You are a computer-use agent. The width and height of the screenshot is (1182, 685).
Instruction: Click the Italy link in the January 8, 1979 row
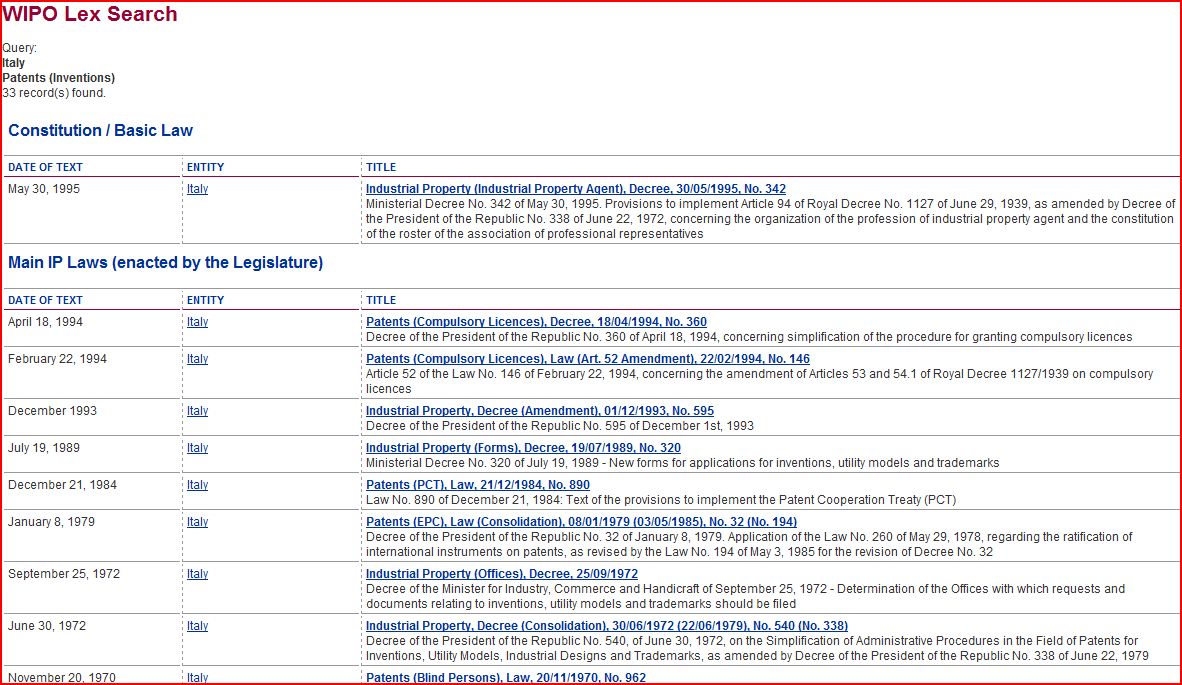[198, 521]
